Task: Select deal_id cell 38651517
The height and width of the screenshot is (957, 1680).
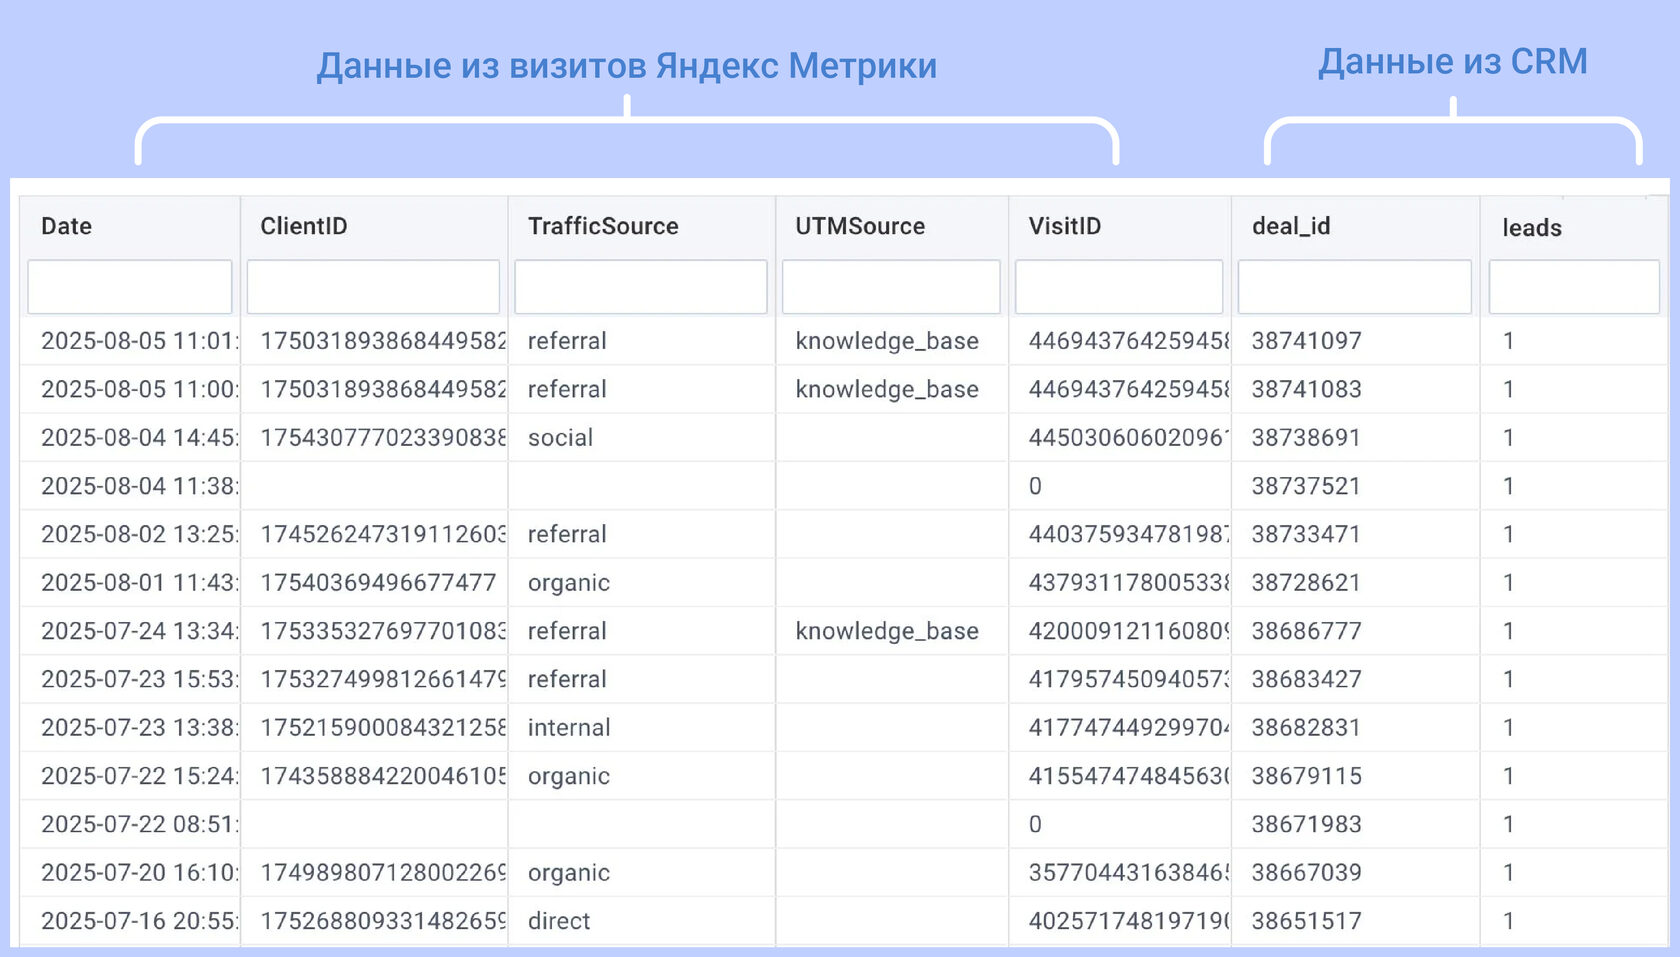Action: [1307, 921]
